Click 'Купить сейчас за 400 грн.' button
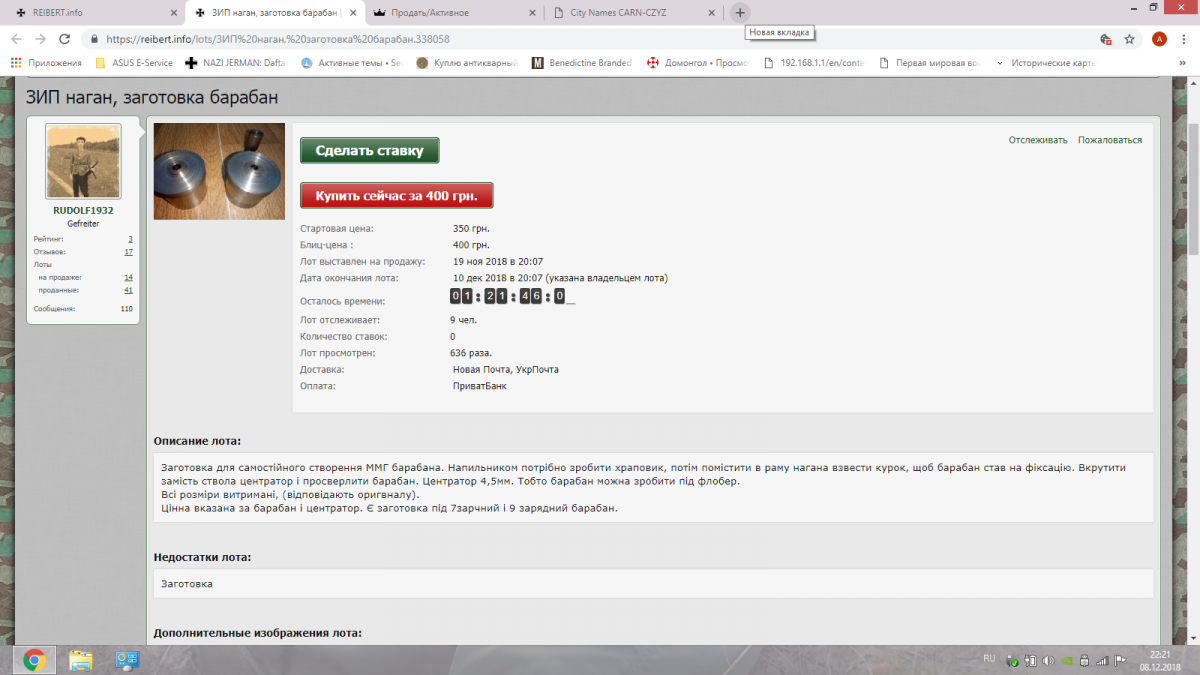1200x675 pixels. (396, 195)
